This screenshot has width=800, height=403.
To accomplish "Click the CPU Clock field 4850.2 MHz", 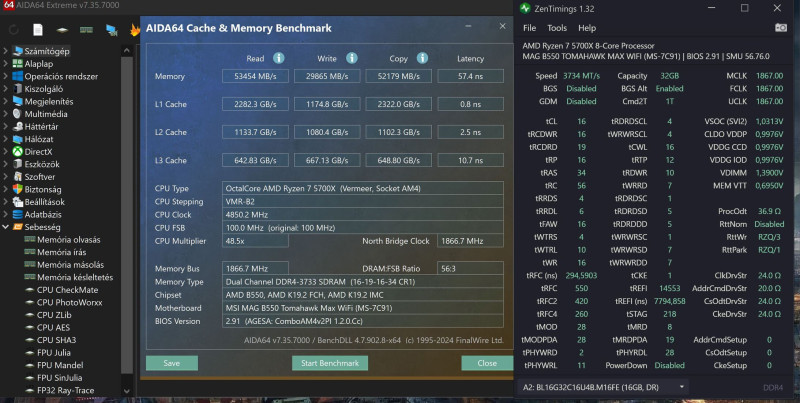I will [x=363, y=215].
